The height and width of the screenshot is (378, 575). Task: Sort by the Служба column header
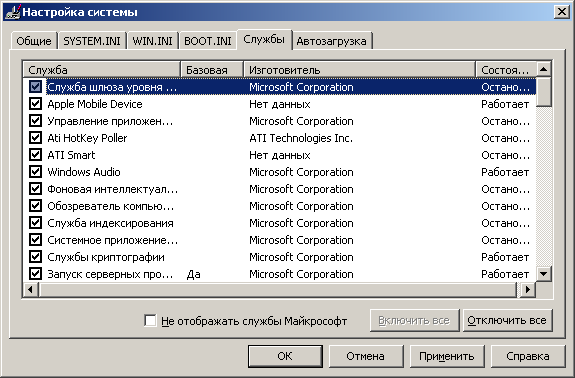pos(102,69)
